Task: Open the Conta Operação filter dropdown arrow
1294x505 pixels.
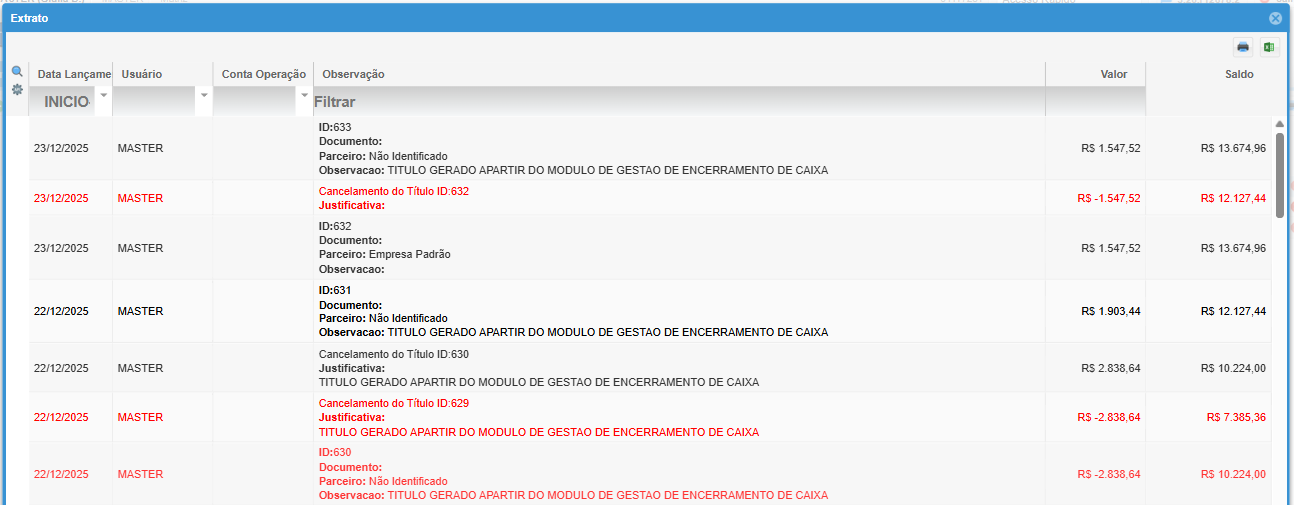Action: pos(304,95)
